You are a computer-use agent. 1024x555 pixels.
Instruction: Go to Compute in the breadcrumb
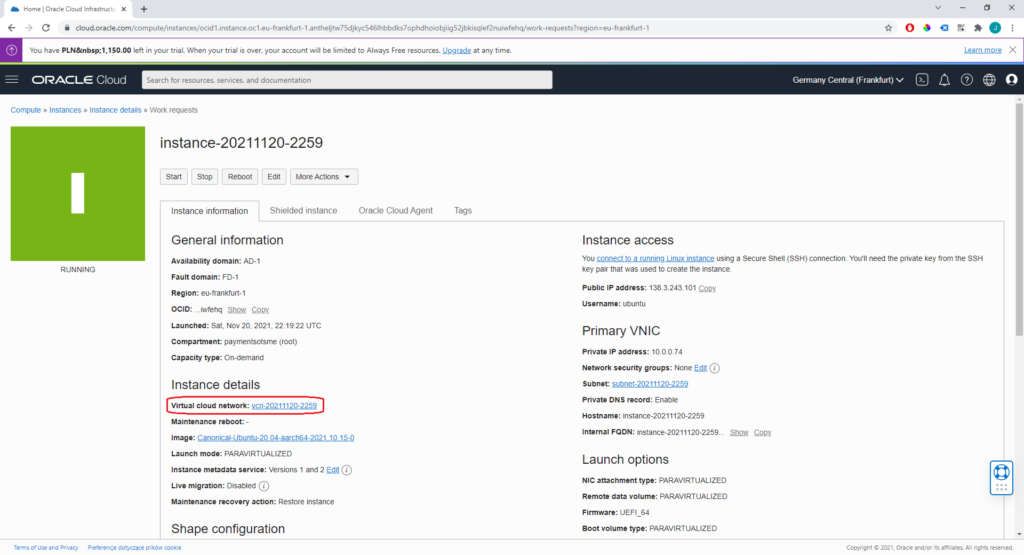tap(25, 110)
